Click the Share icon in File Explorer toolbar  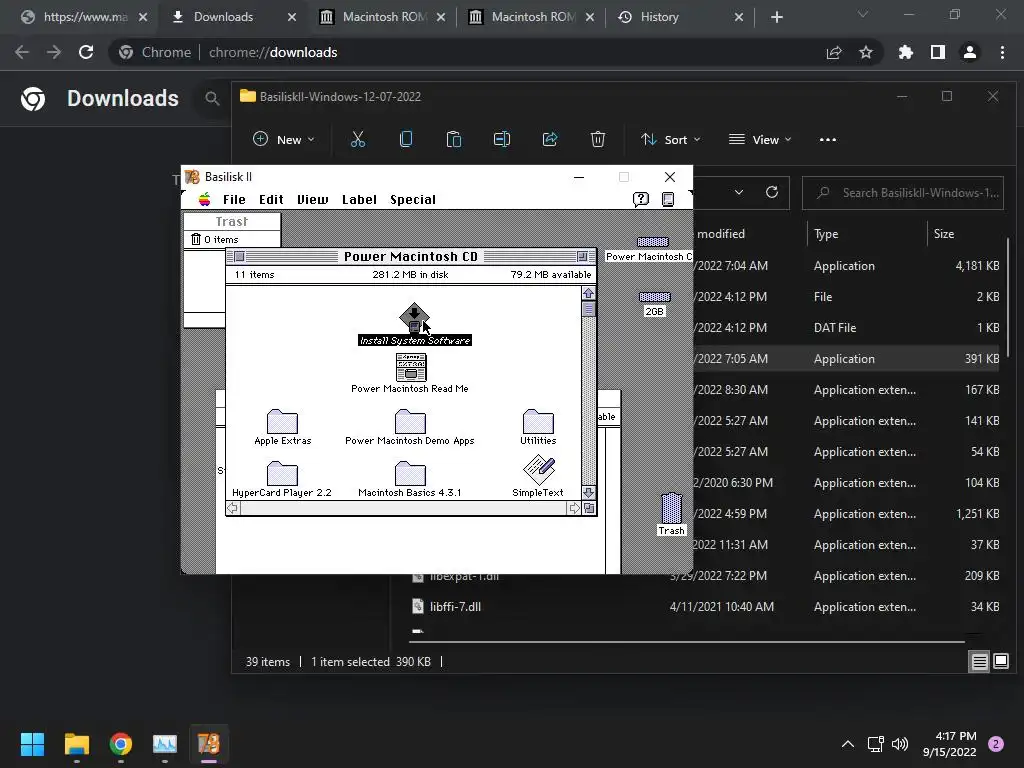pyautogui.click(x=550, y=139)
